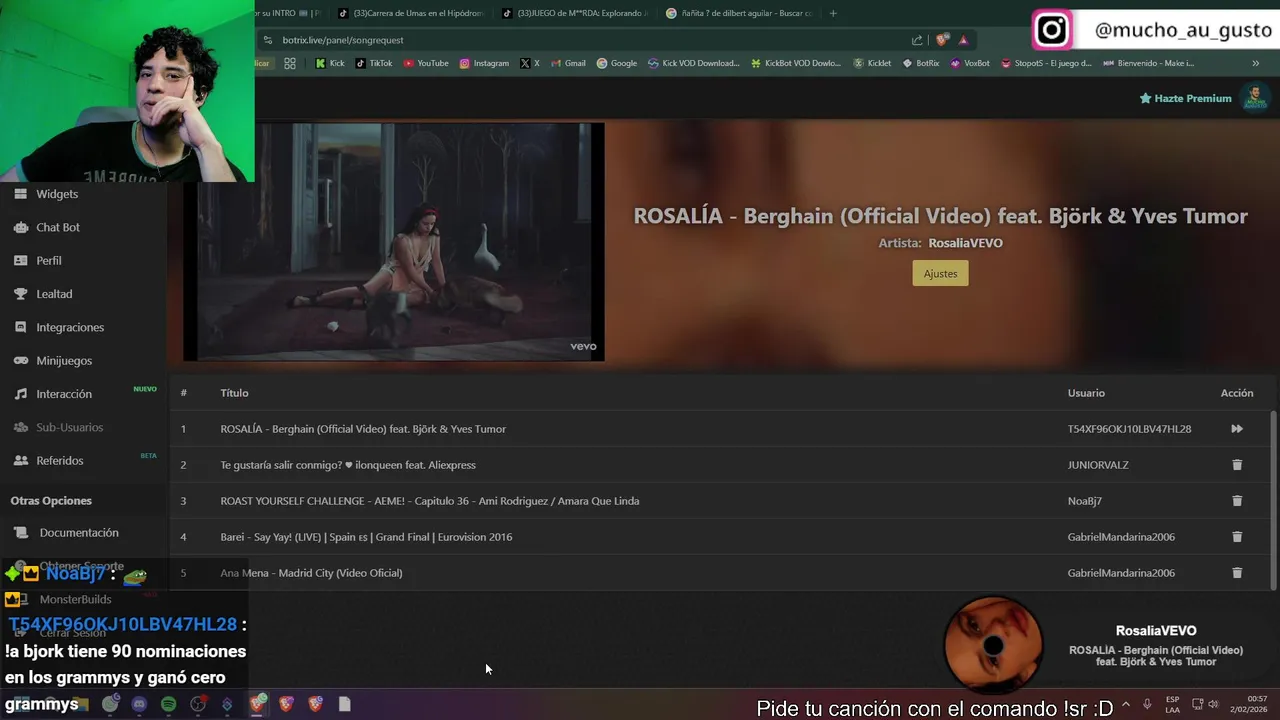The height and width of the screenshot is (720, 1280).
Task: Show more bookmarks chevron
Action: point(1255,63)
